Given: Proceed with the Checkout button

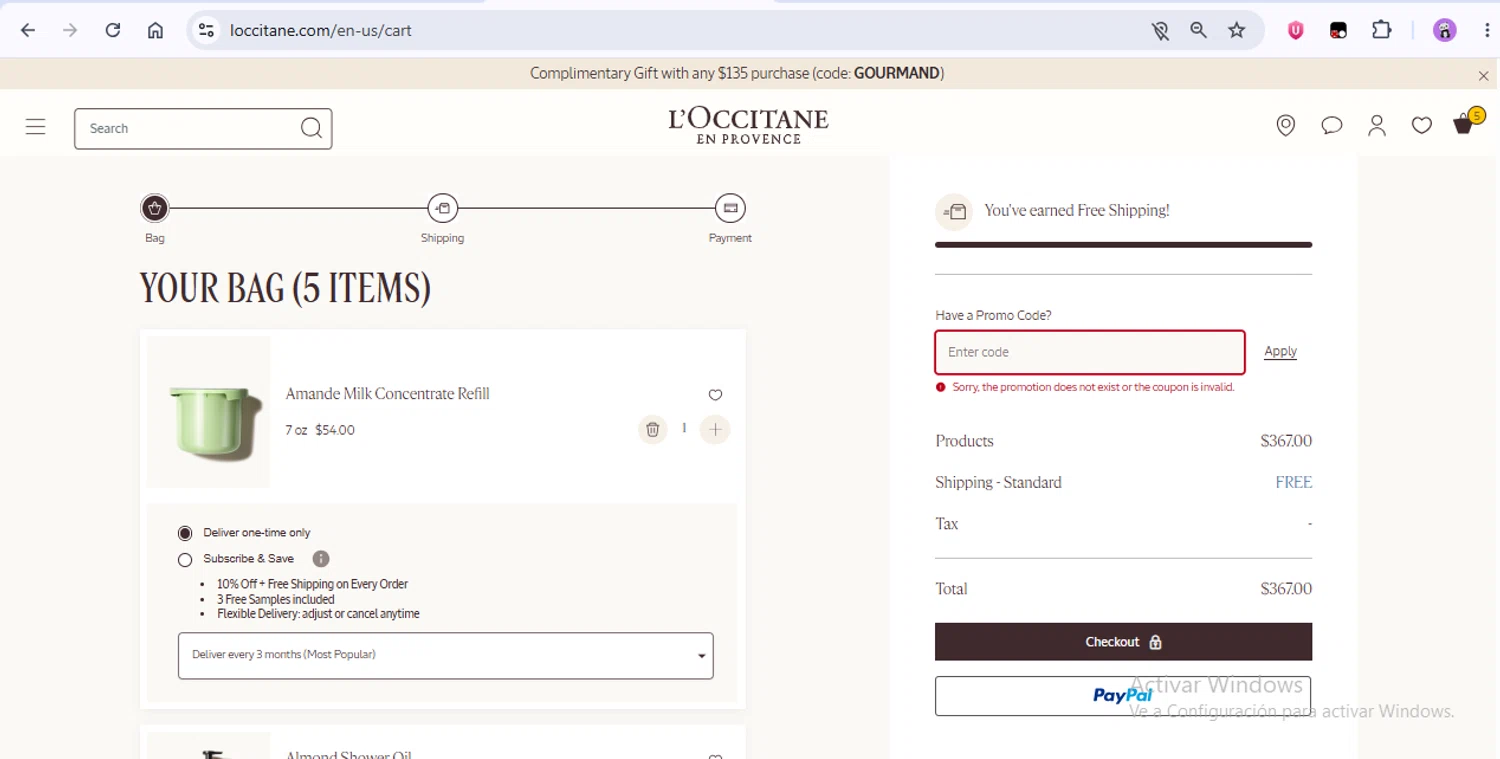Looking at the screenshot, I should 1123,642.
